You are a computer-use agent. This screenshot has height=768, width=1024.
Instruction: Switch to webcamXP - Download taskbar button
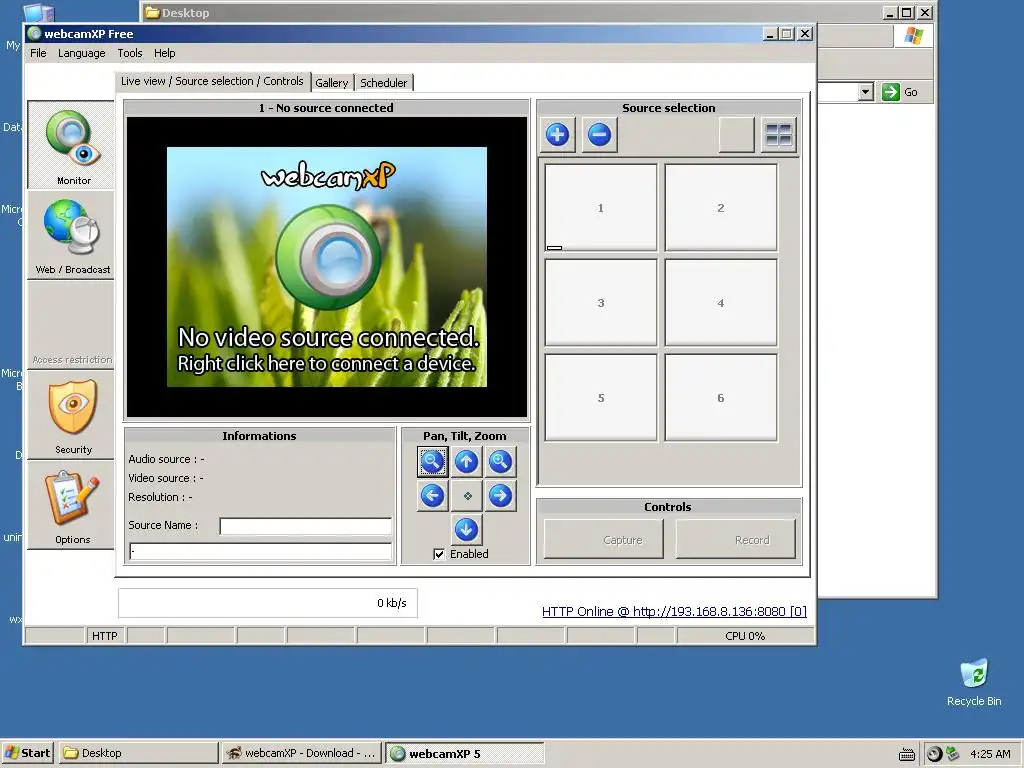(301, 753)
